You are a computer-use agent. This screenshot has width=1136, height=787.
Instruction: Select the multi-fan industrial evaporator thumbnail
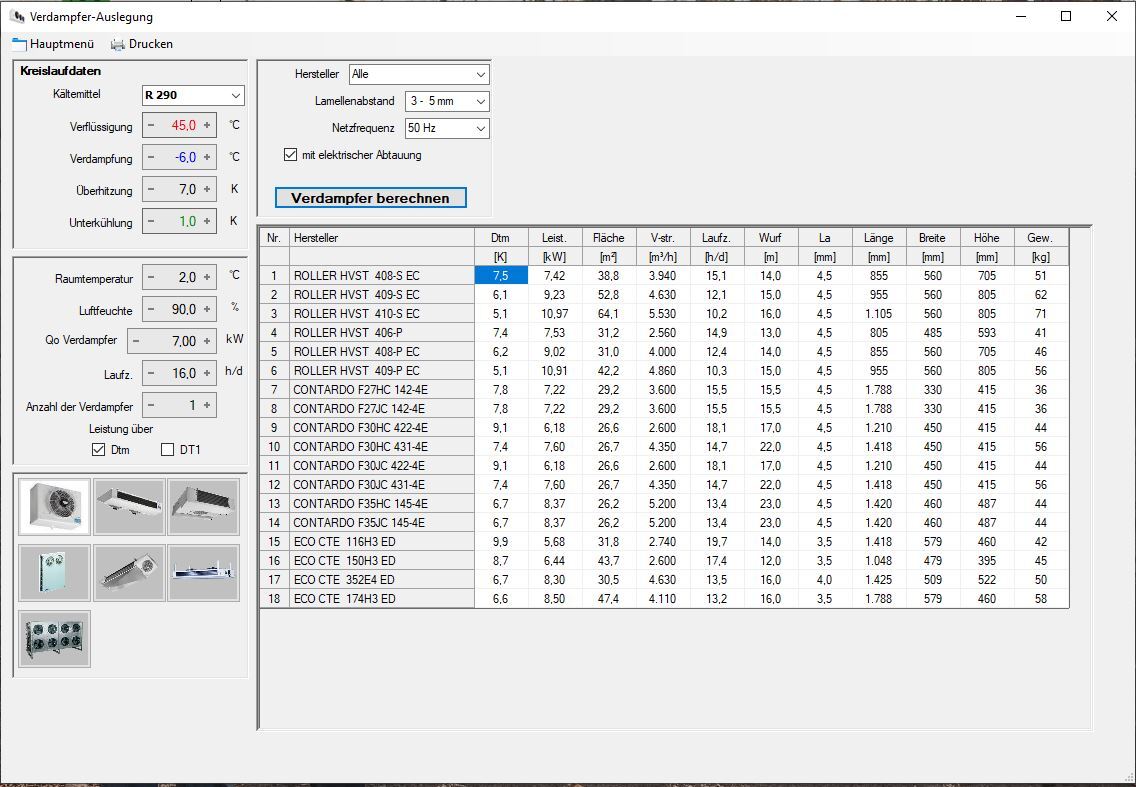(x=54, y=638)
